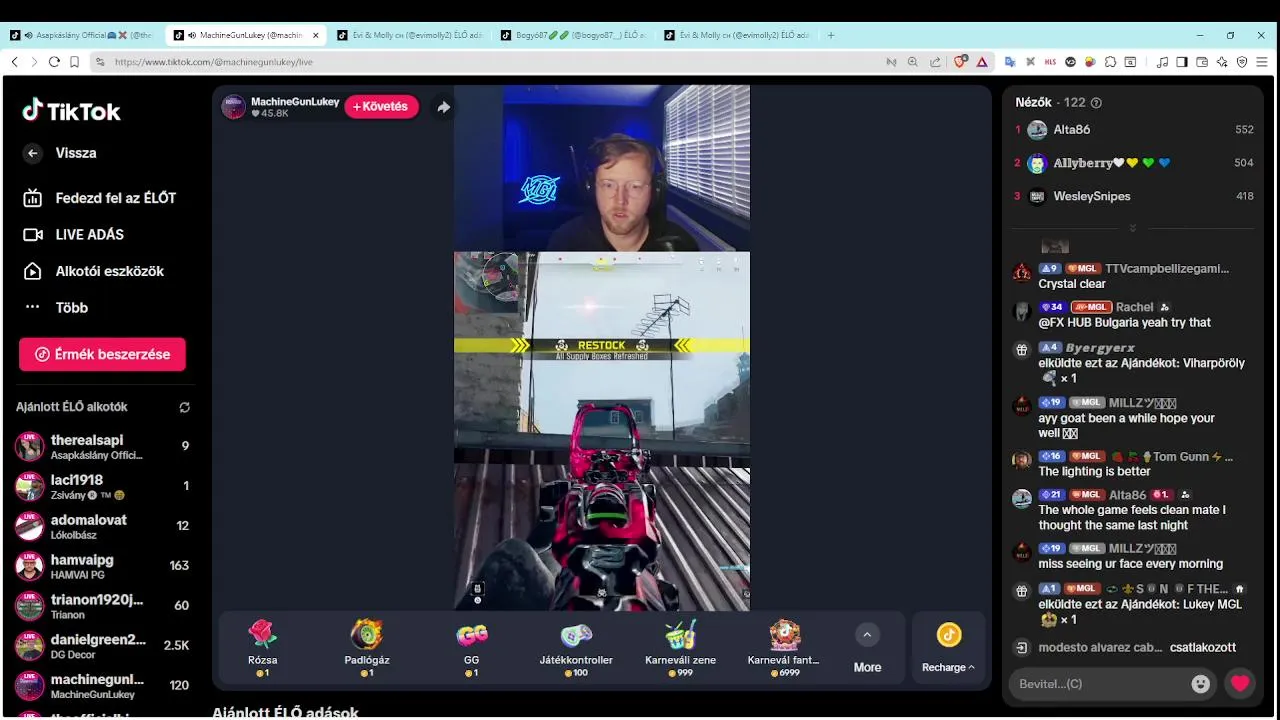Open the emoji picker in chat
1280x720 pixels.
(x=1201, y=684)
